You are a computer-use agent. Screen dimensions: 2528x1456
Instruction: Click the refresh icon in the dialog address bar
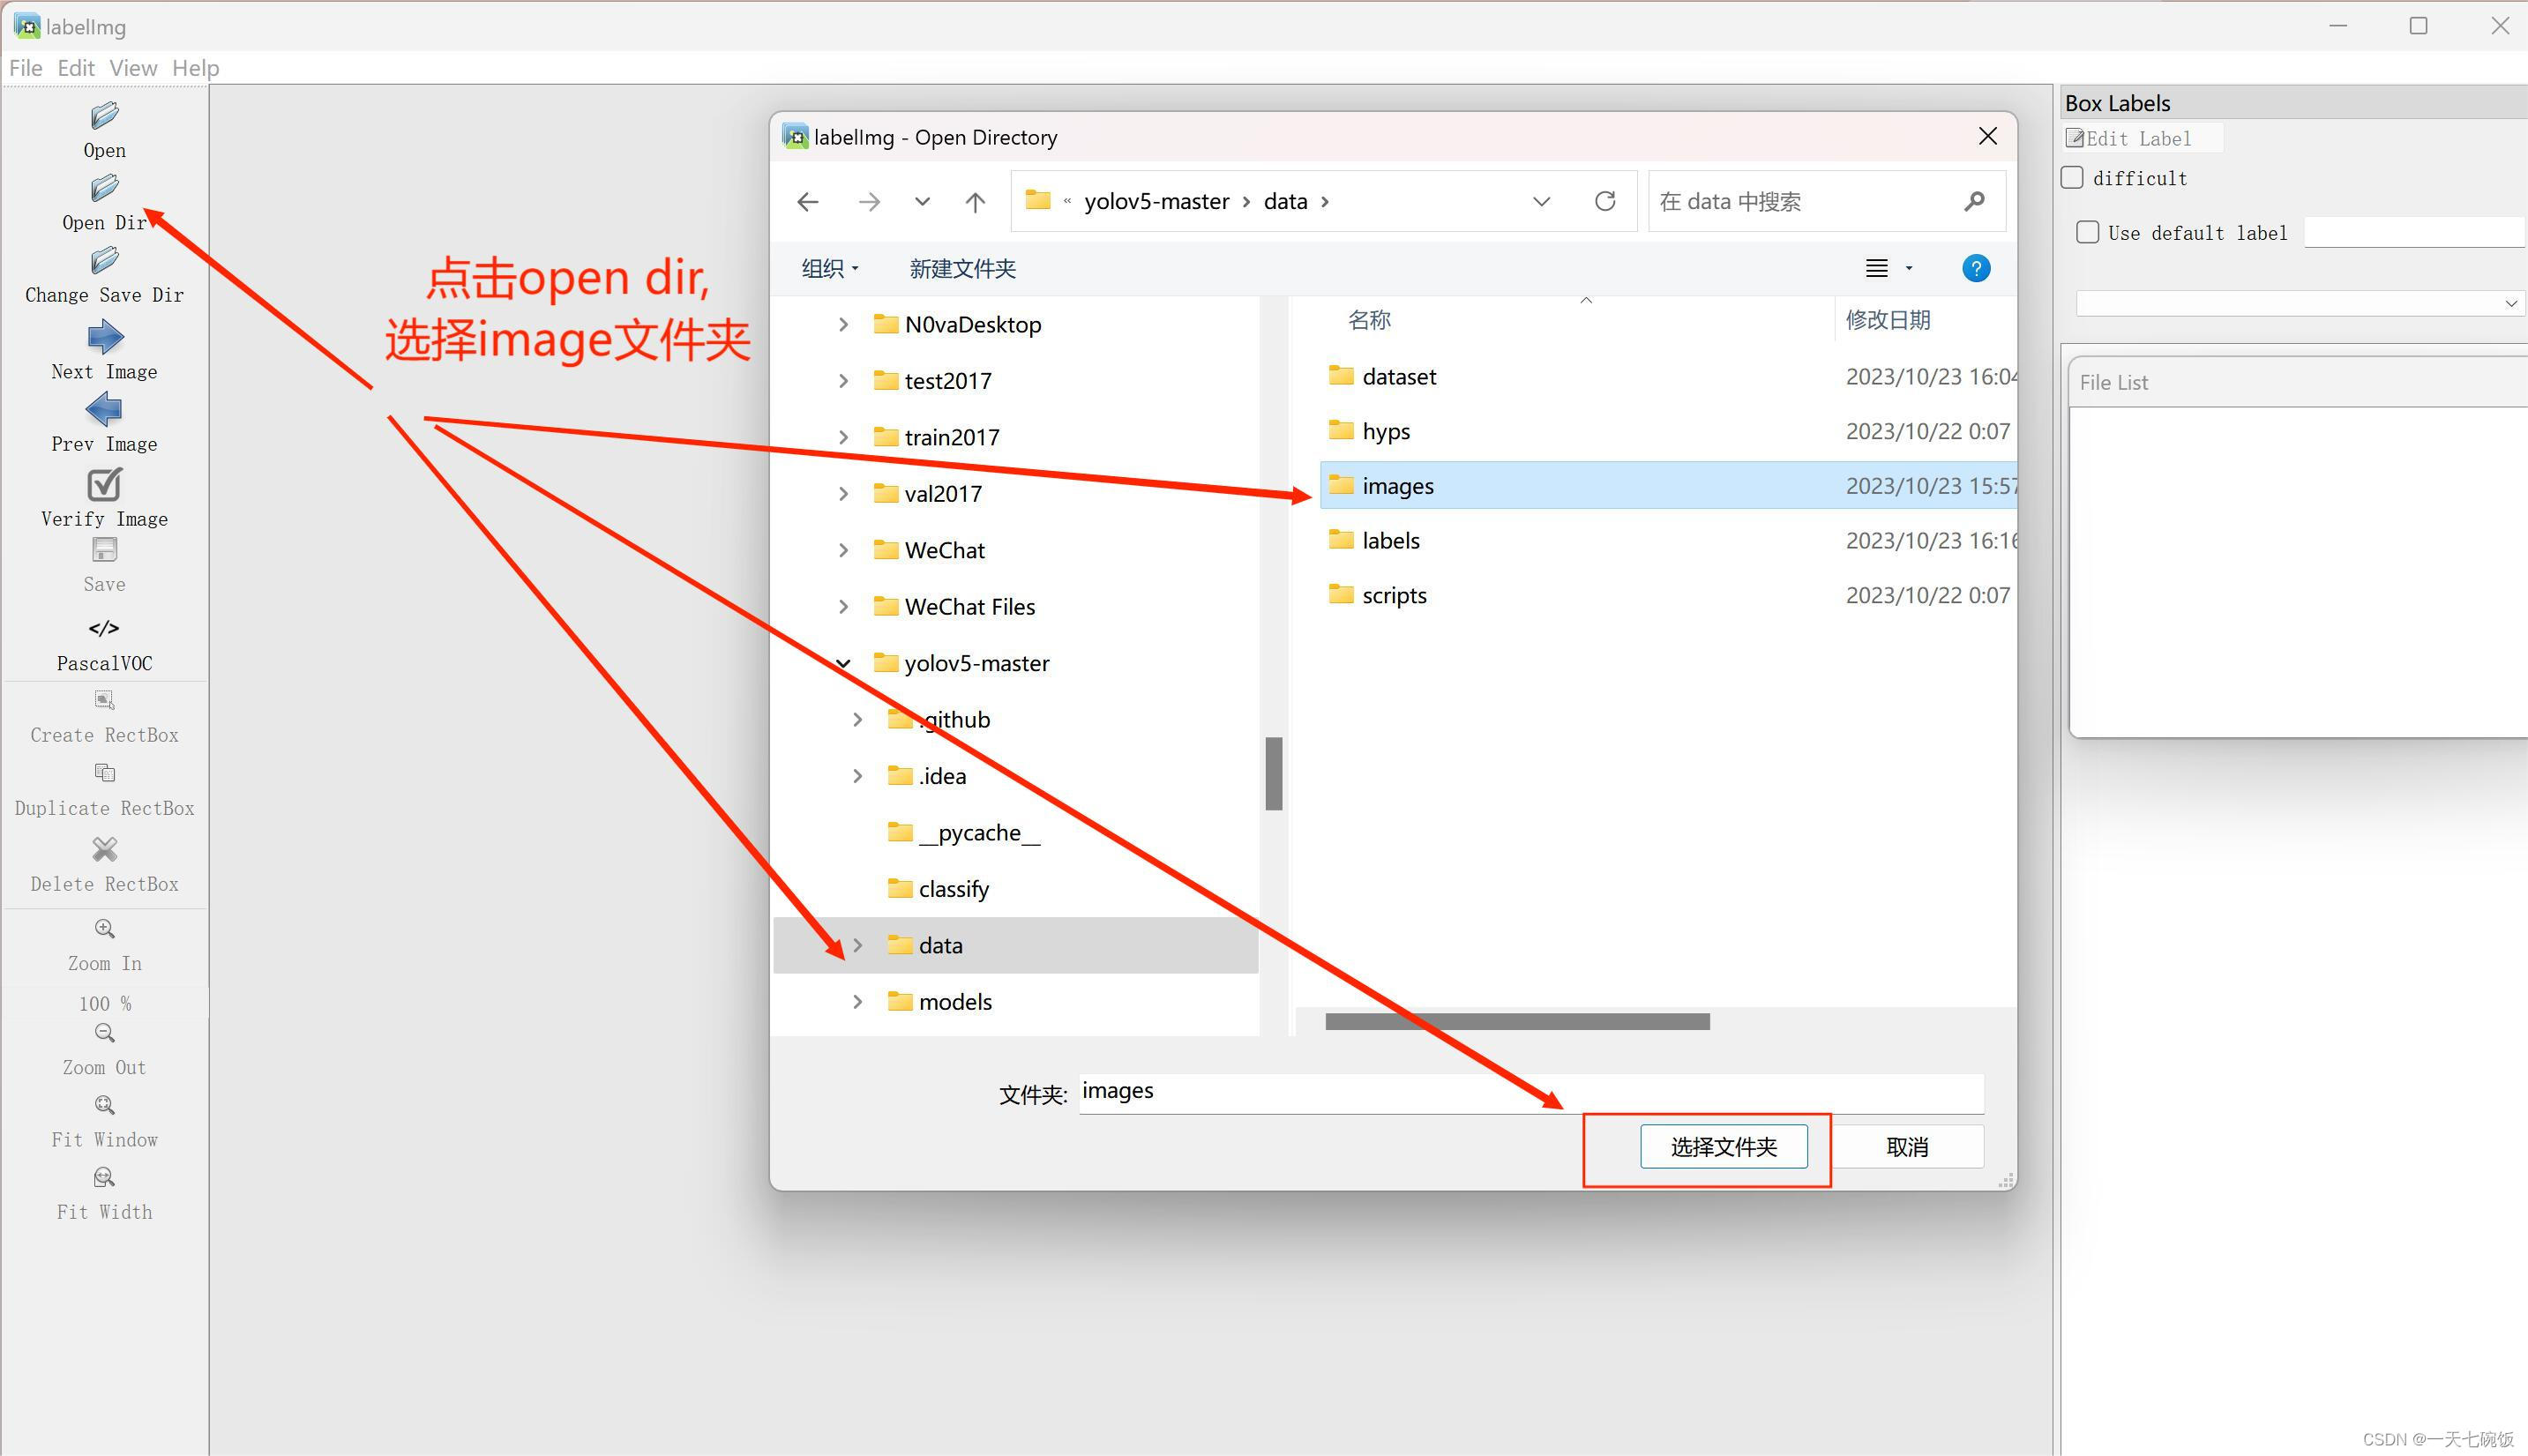tap(1605, 201)
